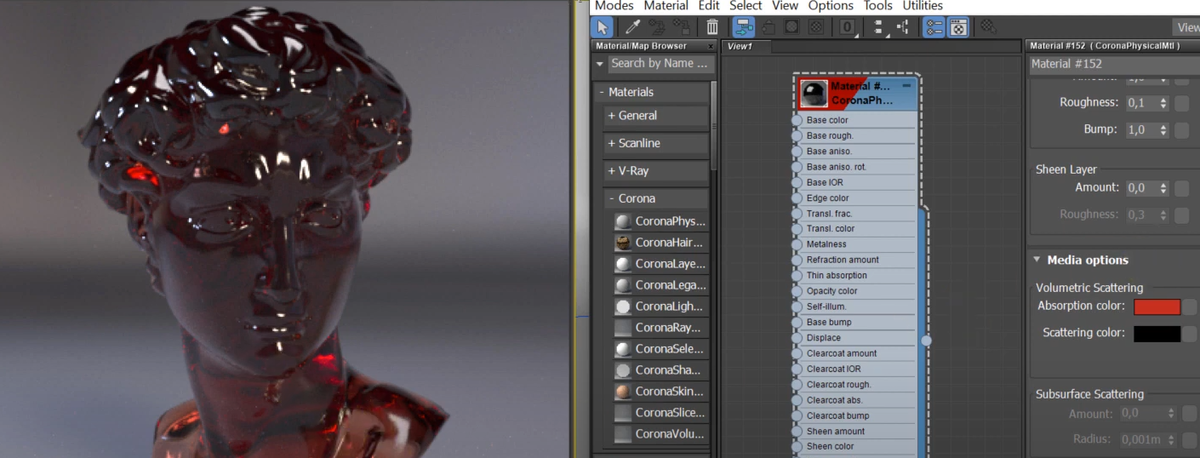Screen dimensions: 1200x458
Task: Click the material node preview thumbnail
Action: 813,93
